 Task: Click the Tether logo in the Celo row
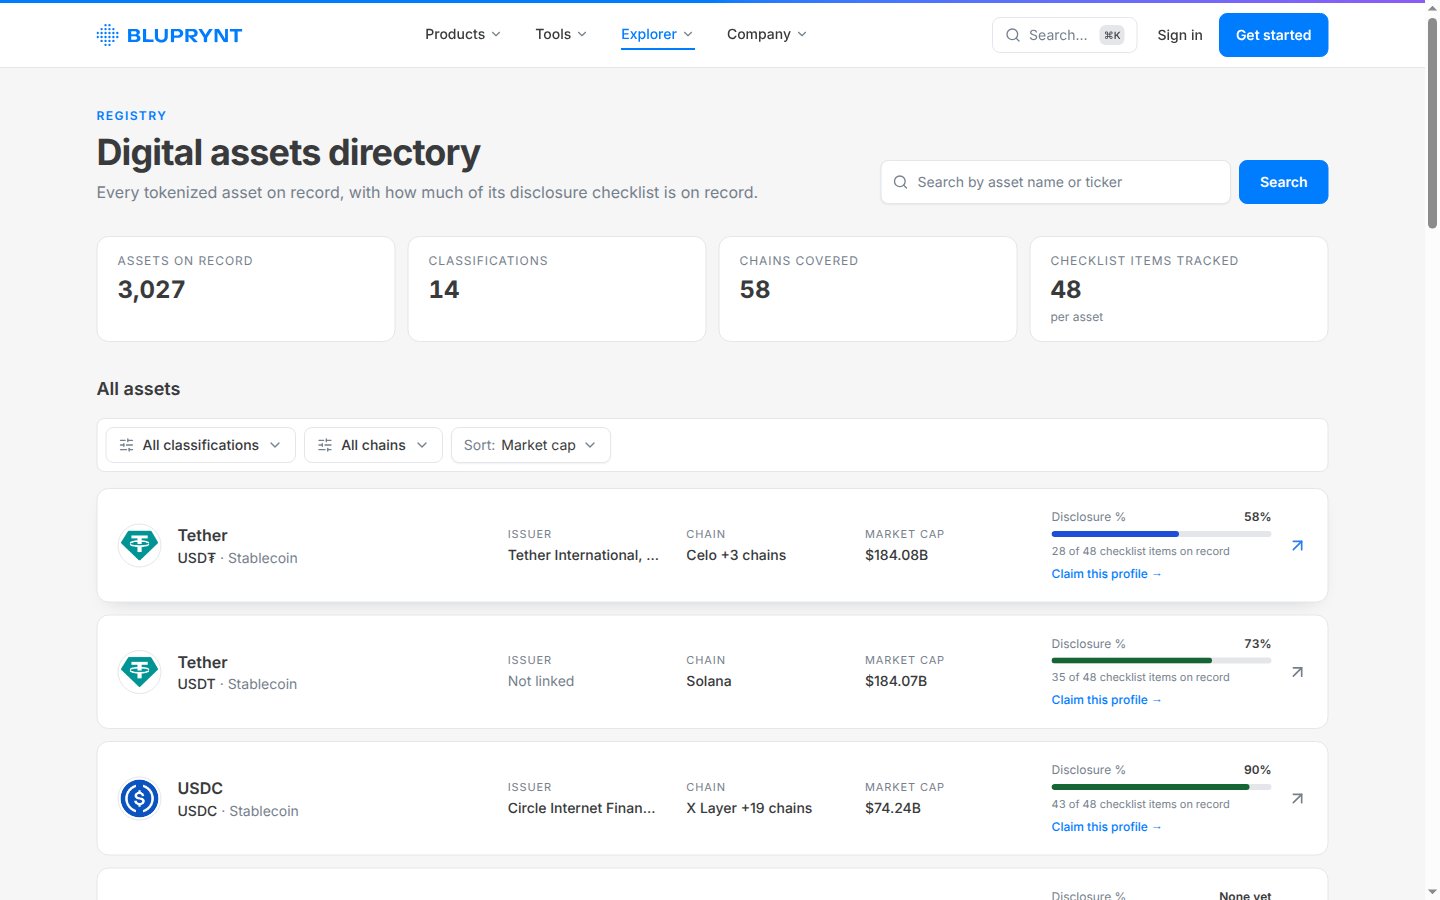click(x=139, y=546)
